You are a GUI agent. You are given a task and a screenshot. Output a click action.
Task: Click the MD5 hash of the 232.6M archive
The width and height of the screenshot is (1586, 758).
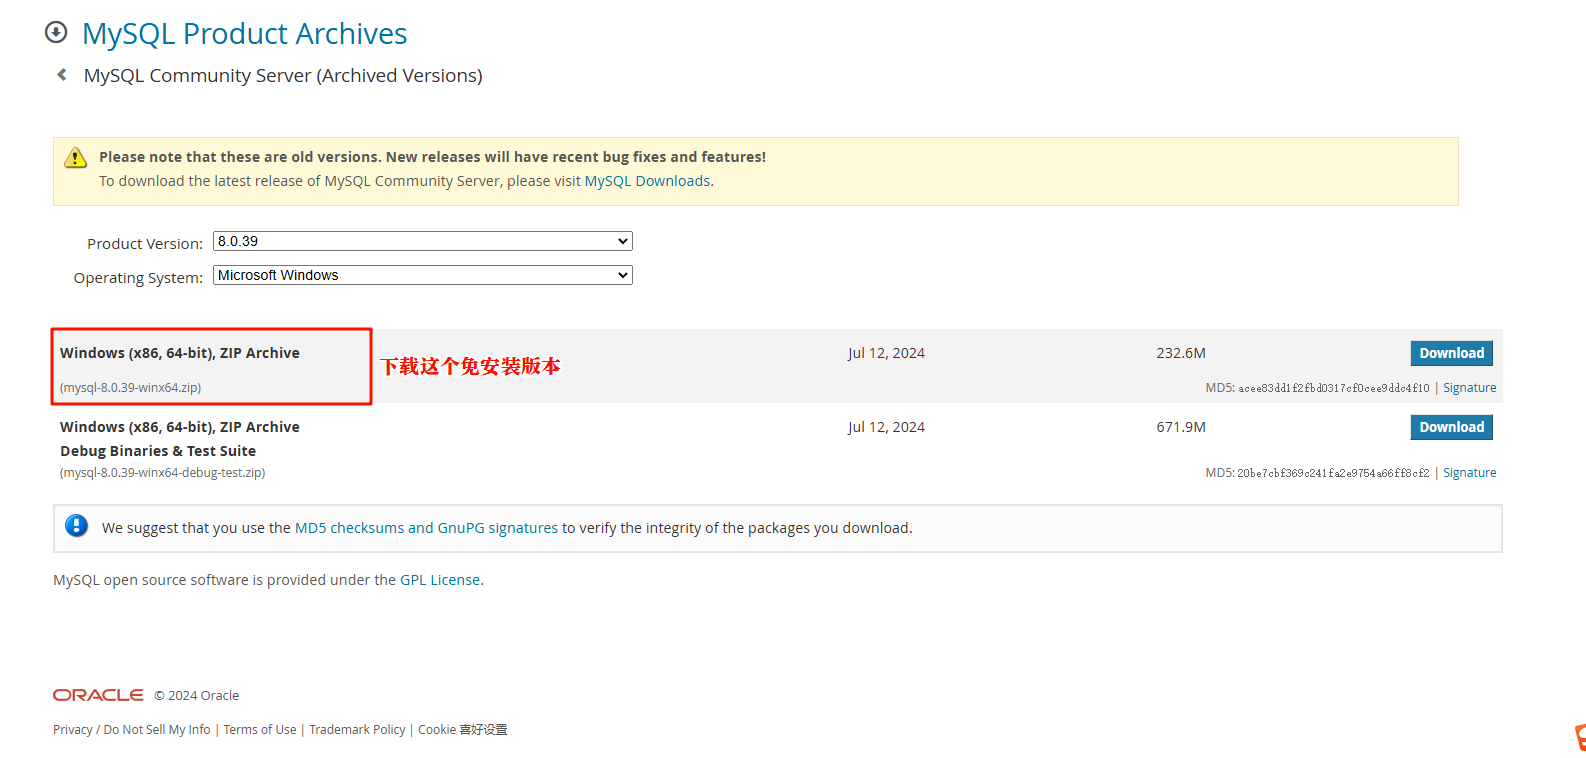(x=1334, y=388)
